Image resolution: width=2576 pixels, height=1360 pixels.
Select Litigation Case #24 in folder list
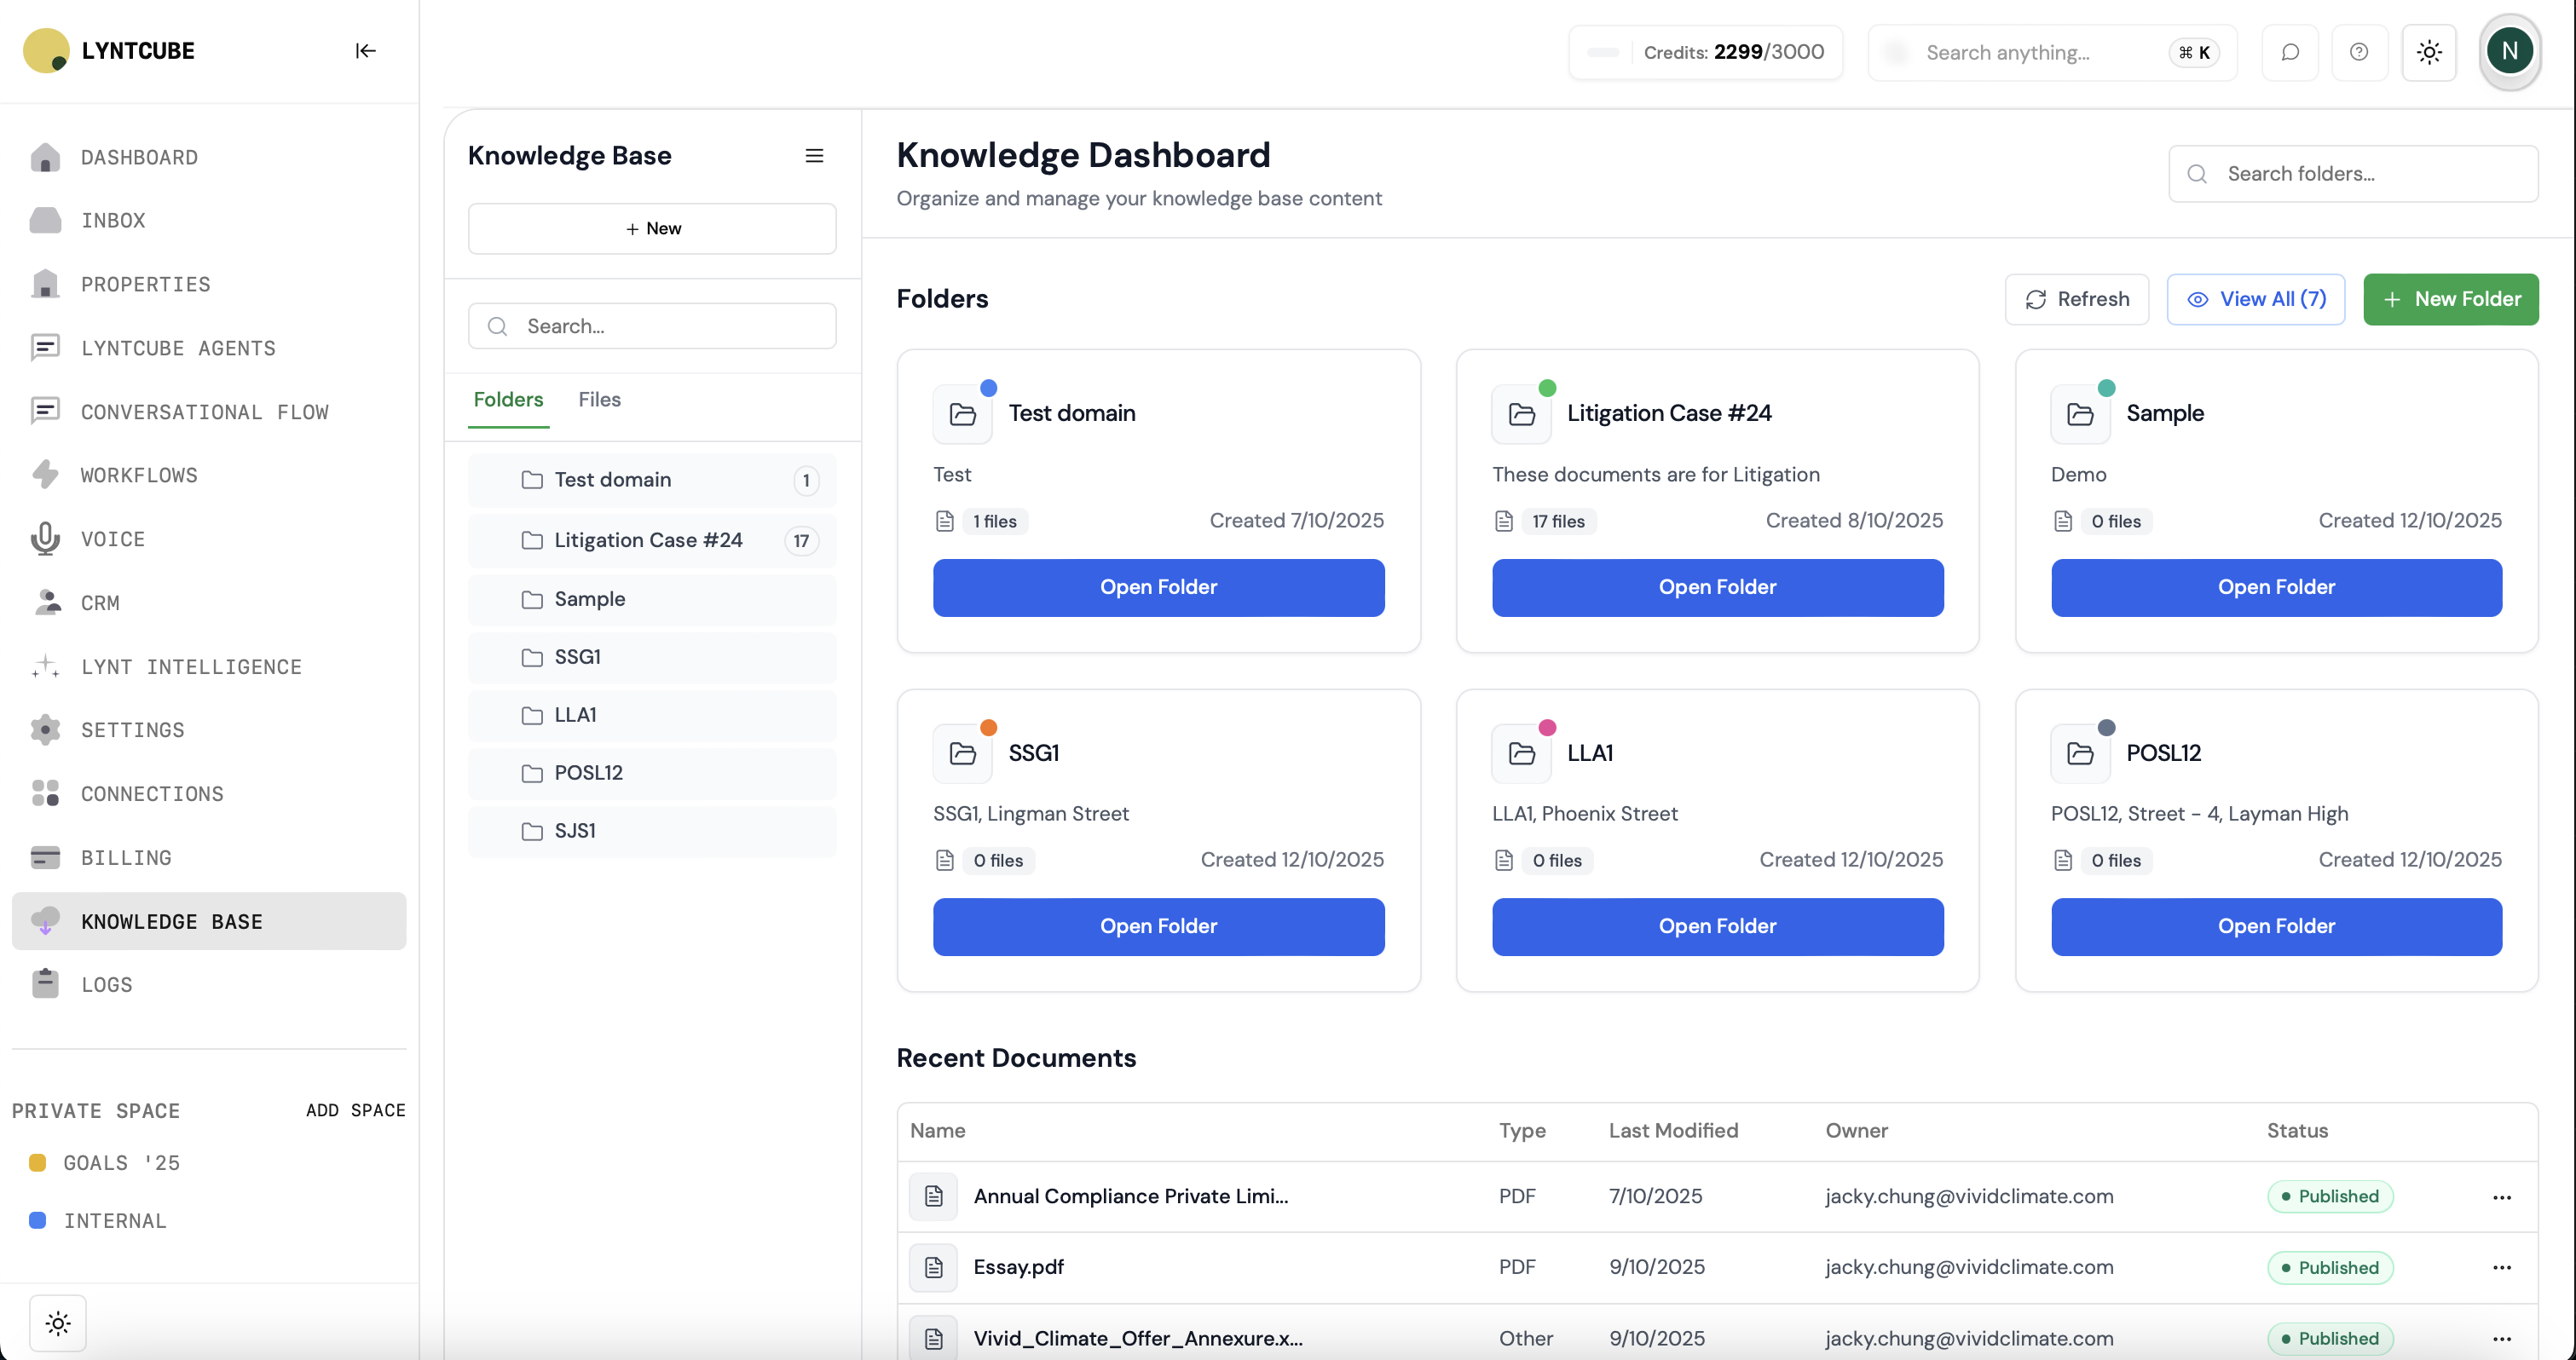[x=648, y=540]
